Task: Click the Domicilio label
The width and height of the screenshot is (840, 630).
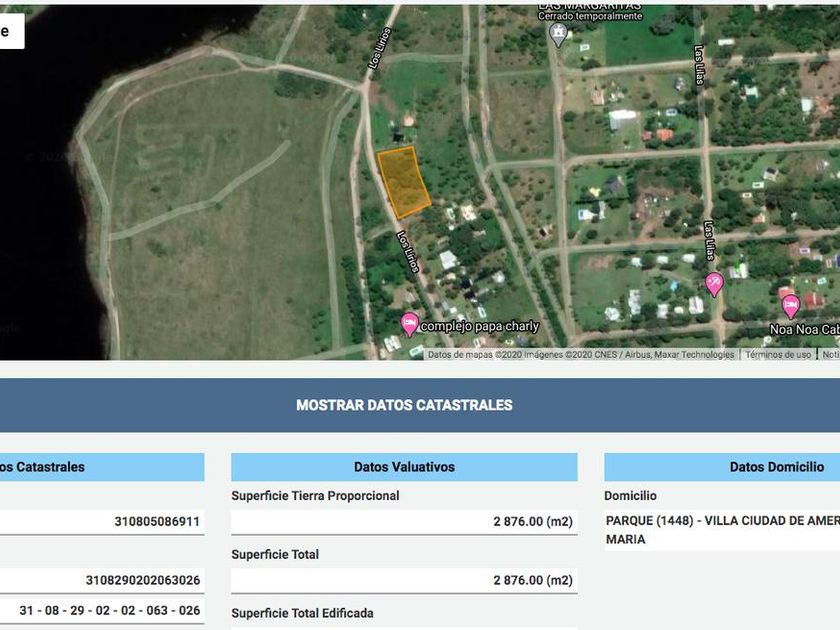Action: pos(630,496)
